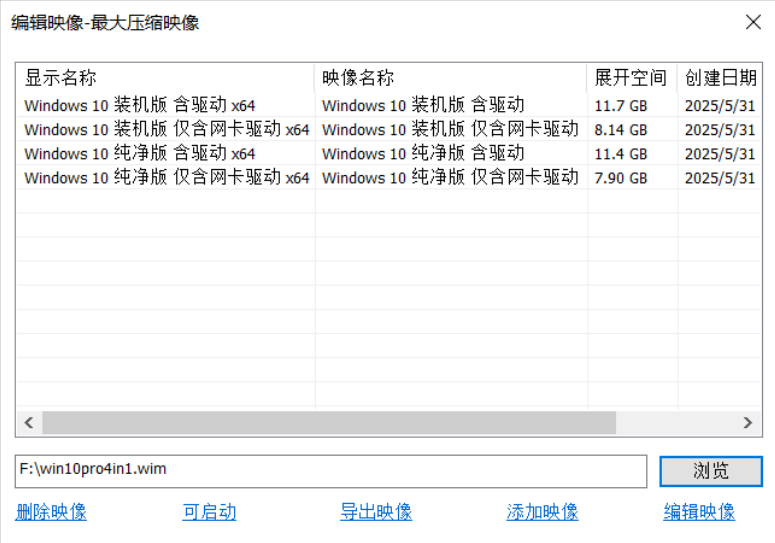Click the 编辑映像 link at bottom
The height and width of the screenshot is (543, 775).
(699, 512)
